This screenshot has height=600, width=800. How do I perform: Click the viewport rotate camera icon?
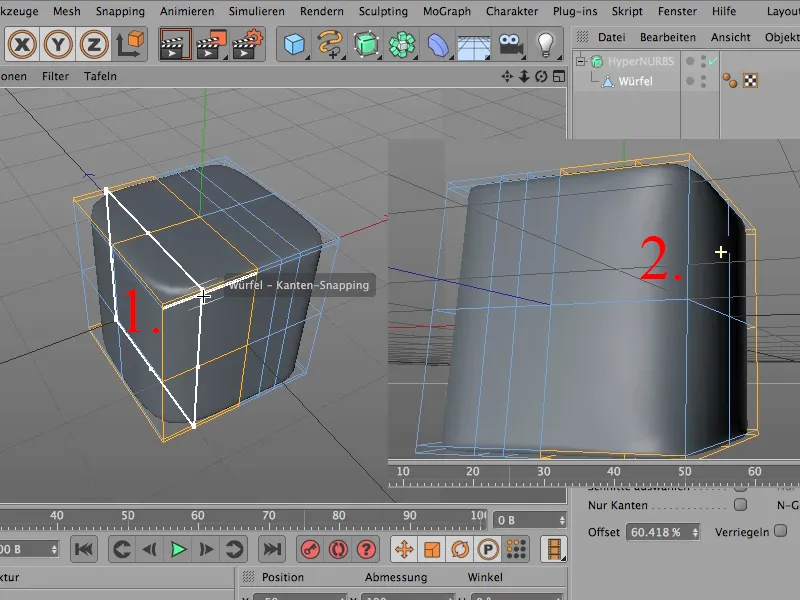(x=541, y=77)
